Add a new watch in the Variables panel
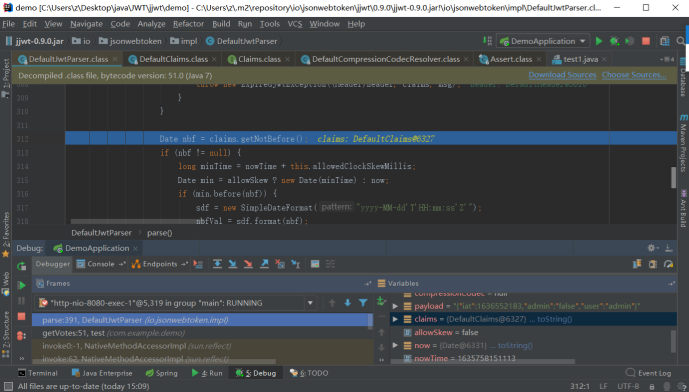This screenshot has width=689, height=392. click(381, 301)
